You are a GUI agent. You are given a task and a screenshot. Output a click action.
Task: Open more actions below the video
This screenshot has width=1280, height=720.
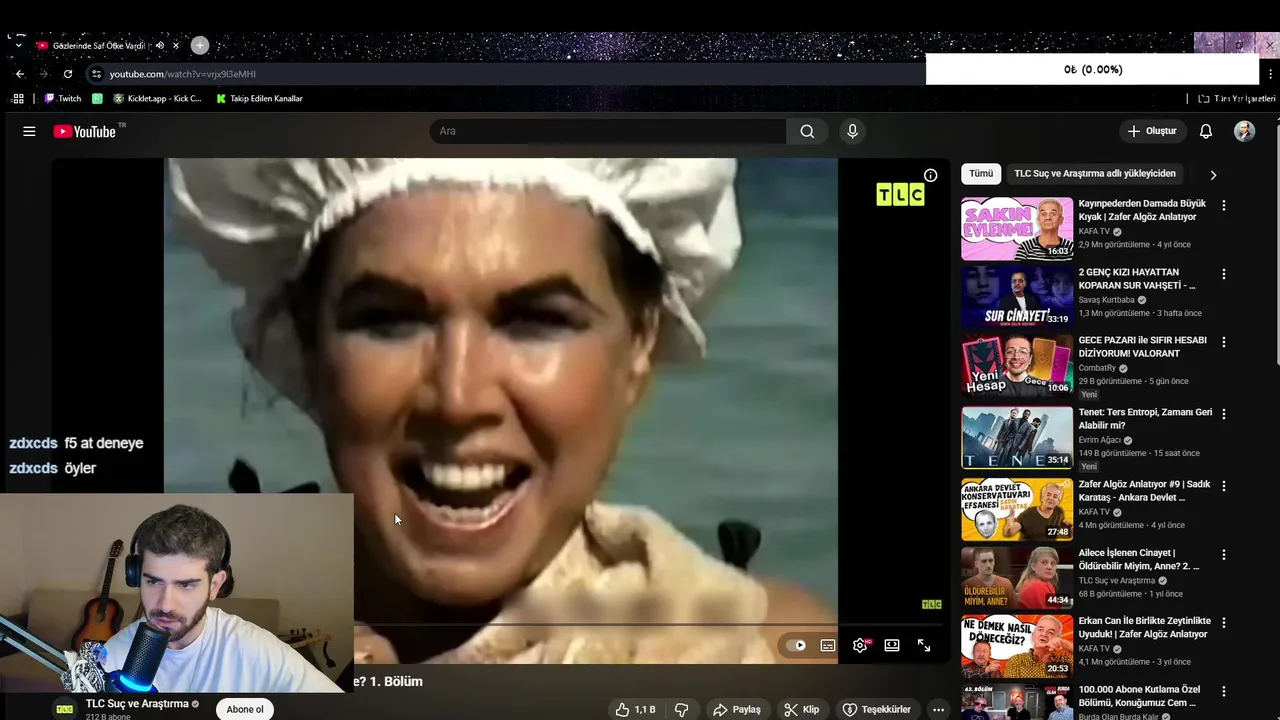point(938,709)
